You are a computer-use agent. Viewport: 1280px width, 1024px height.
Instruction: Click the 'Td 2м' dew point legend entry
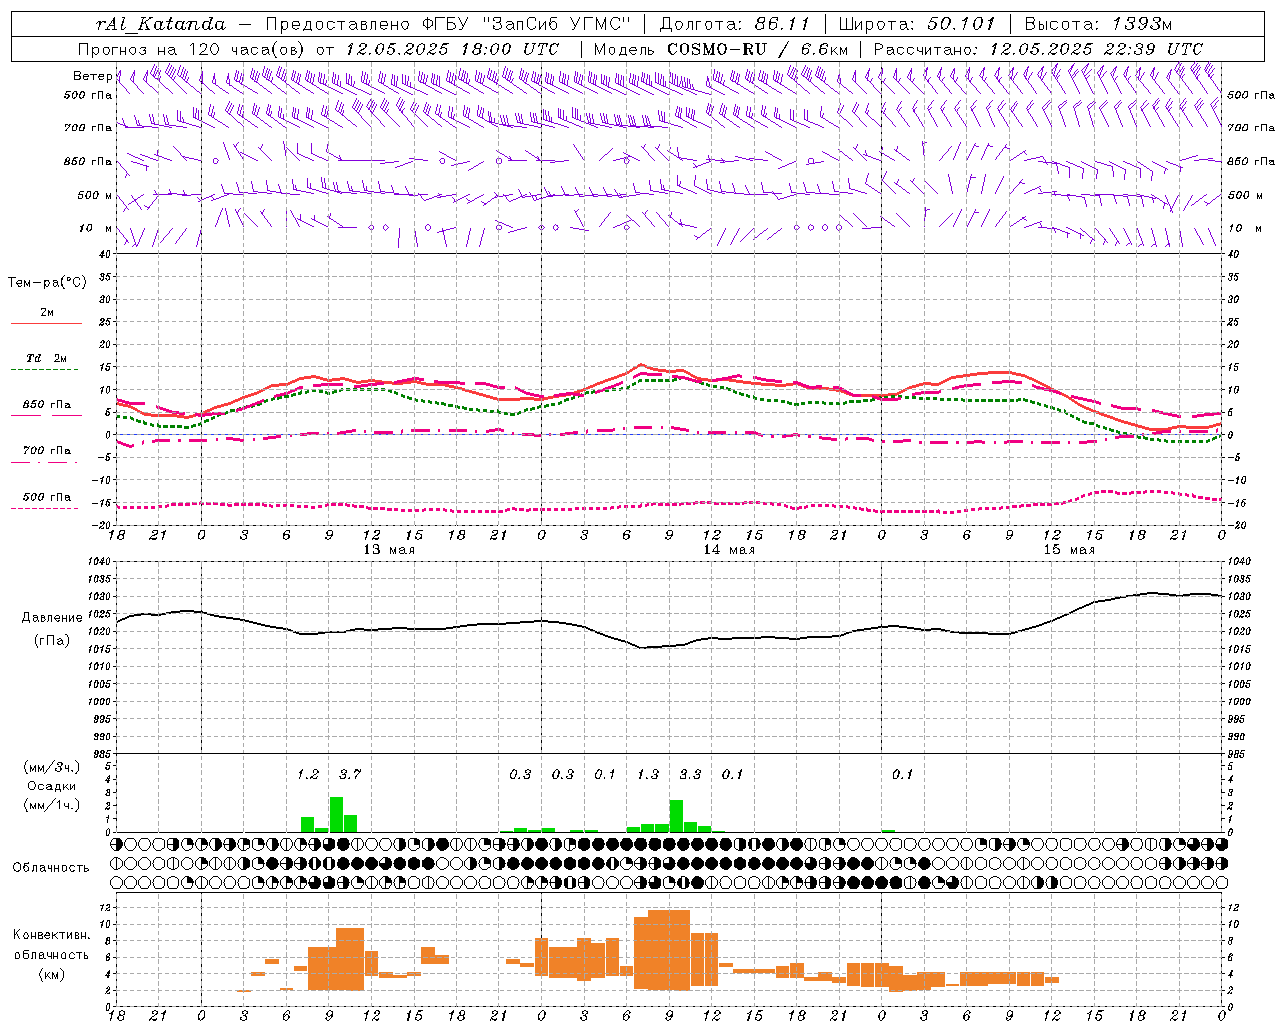46,358
